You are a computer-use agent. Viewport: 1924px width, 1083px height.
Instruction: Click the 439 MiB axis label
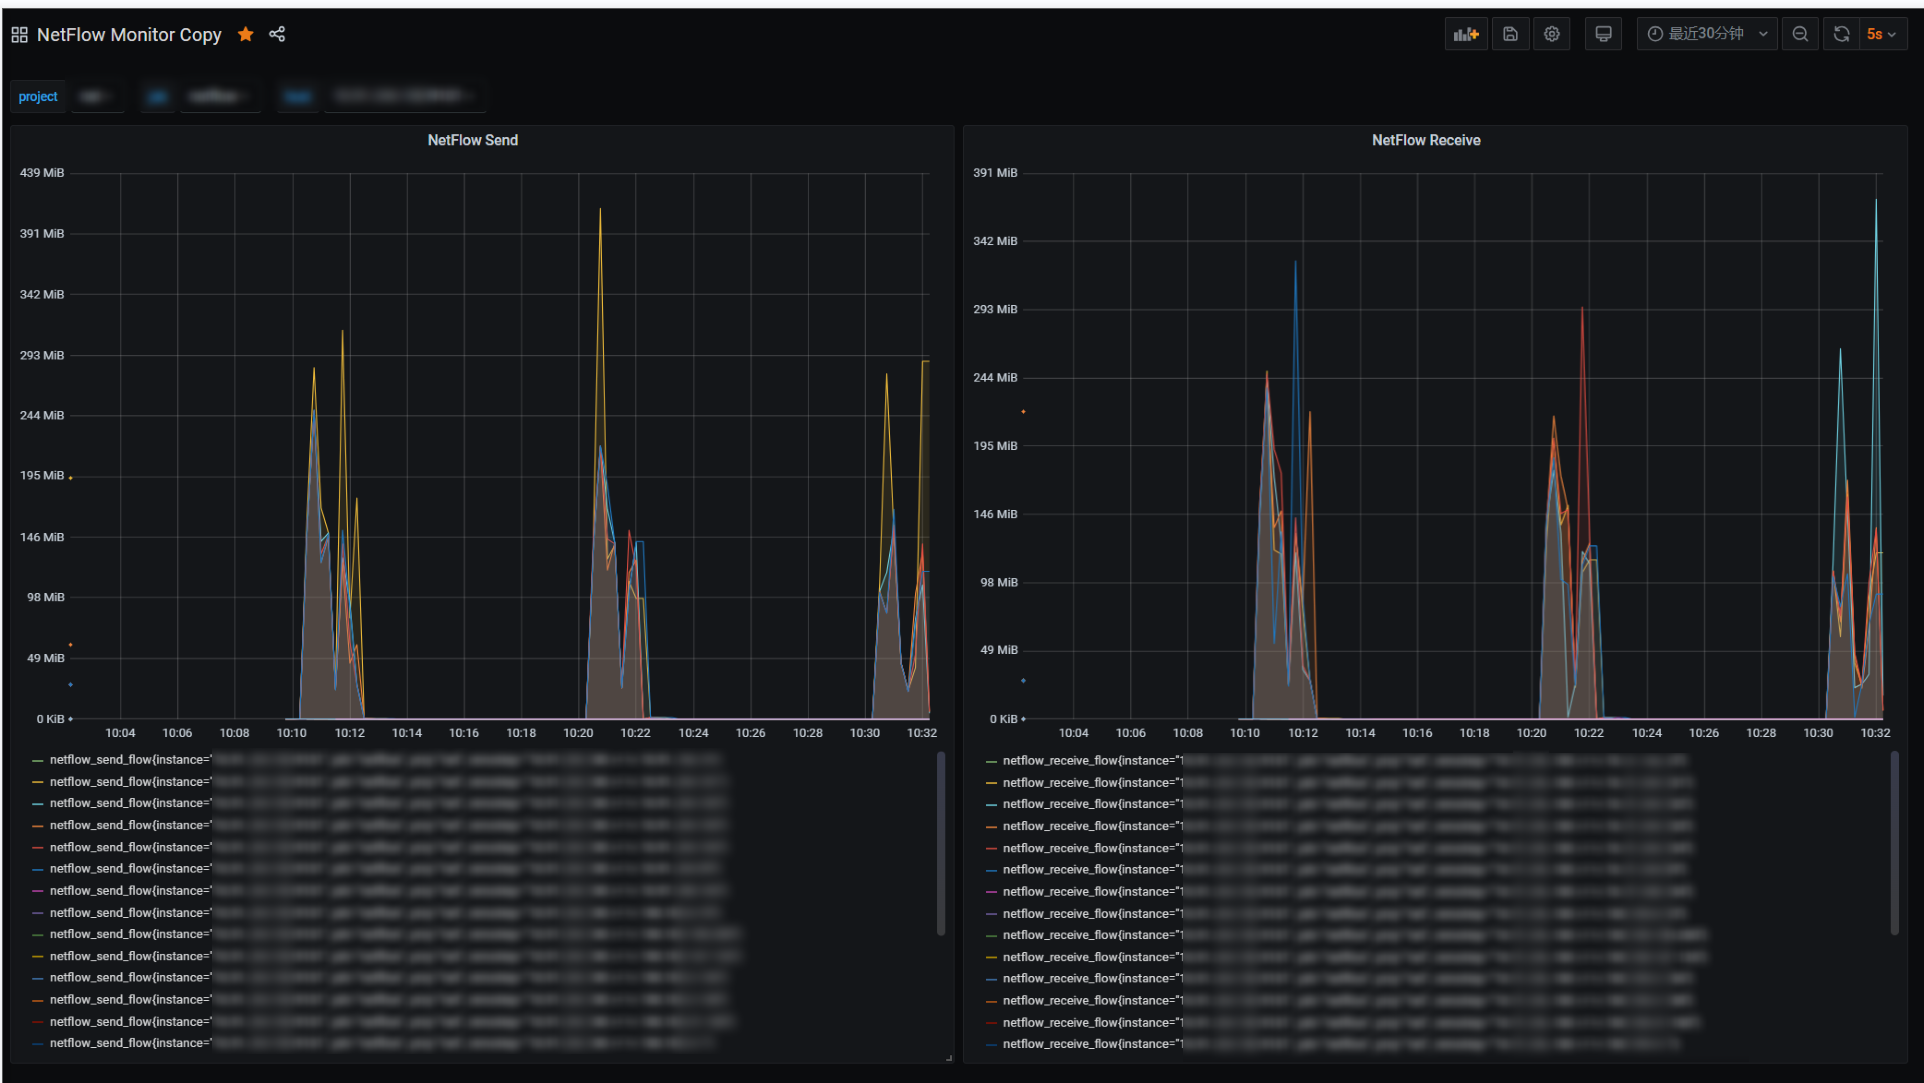[x=42, y=173]
